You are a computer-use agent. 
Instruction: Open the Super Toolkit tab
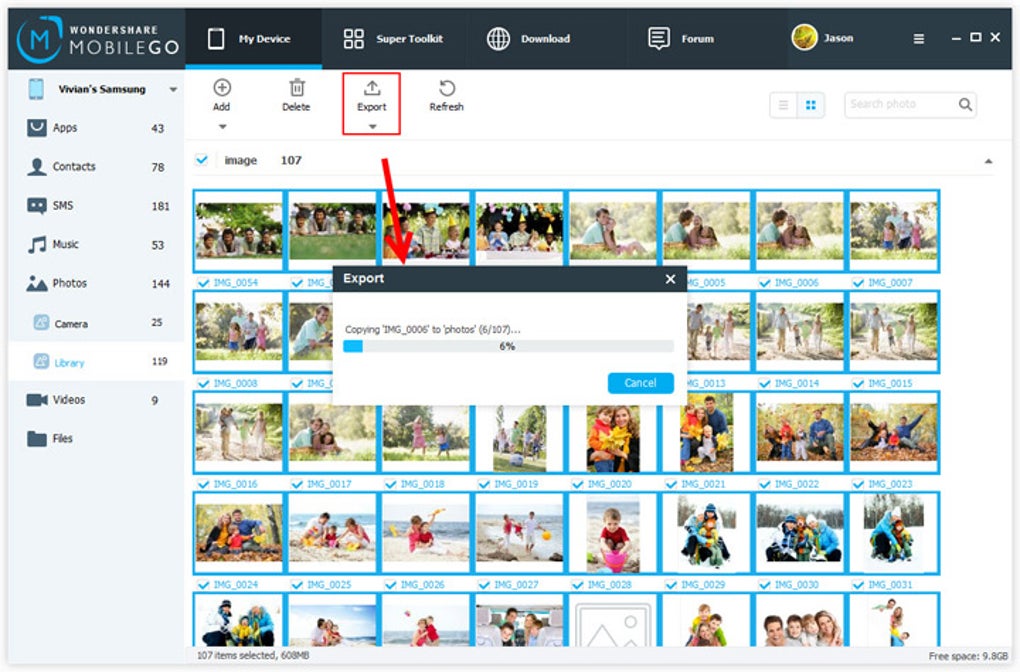tap(393, 39)
